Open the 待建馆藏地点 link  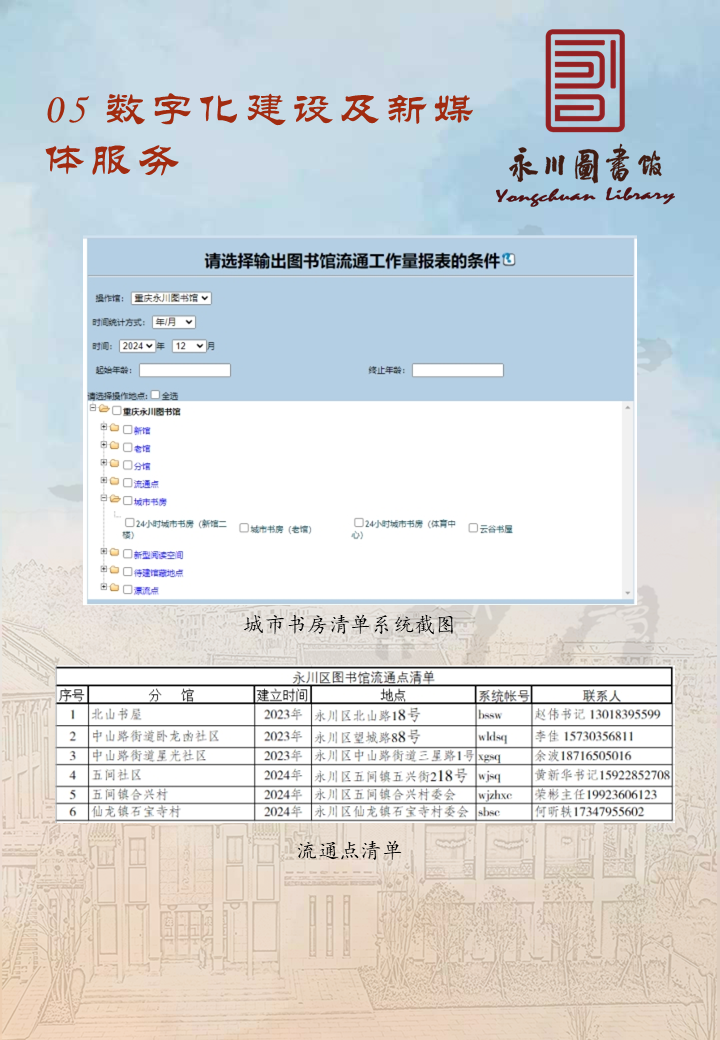[x=158, y=572]
